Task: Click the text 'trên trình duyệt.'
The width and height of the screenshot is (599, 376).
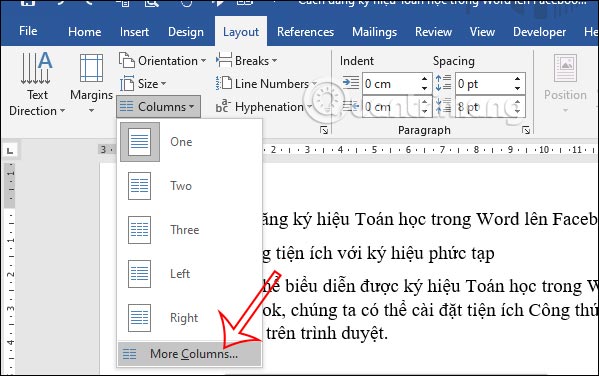Action: point(327,333)
